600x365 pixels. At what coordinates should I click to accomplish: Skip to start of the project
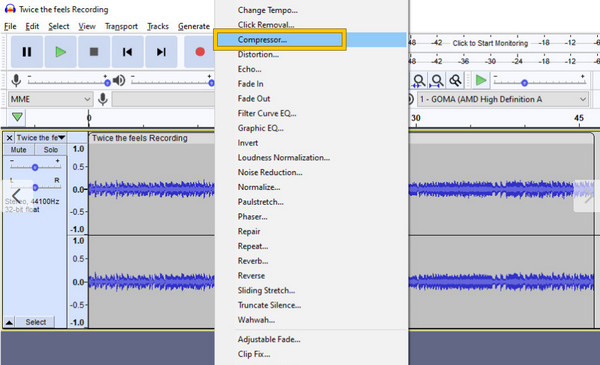coord(127,52)
